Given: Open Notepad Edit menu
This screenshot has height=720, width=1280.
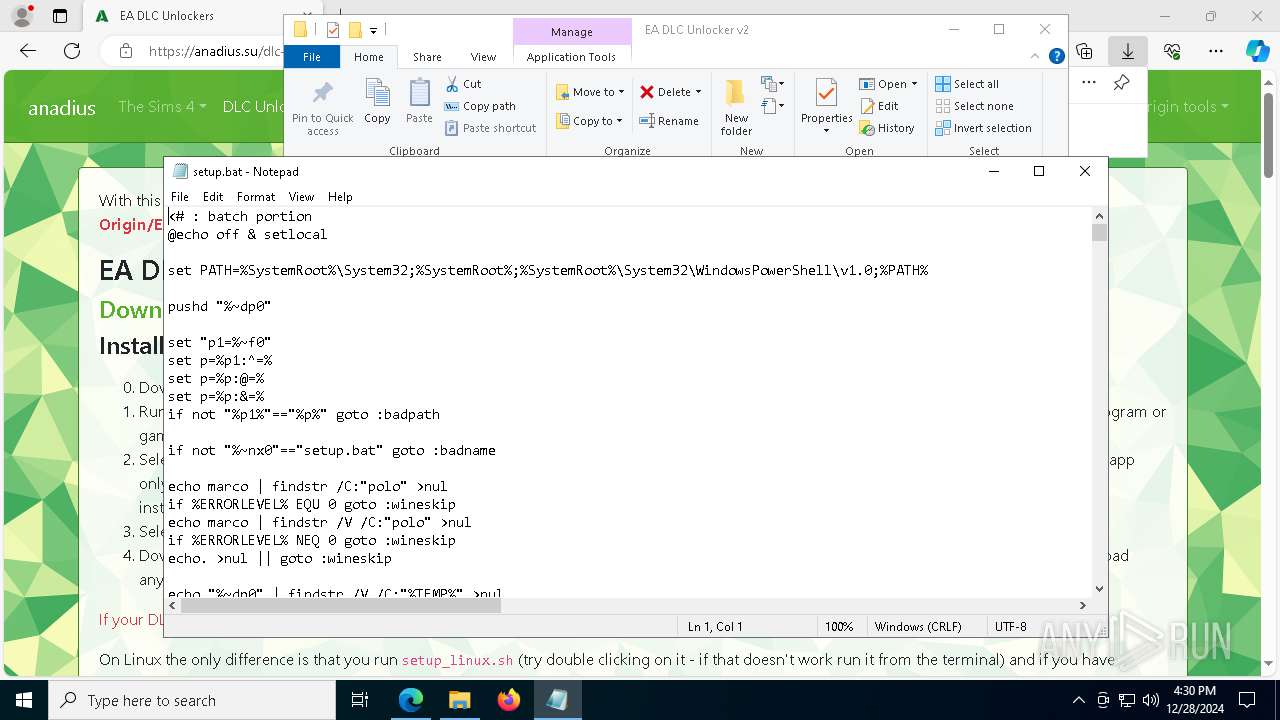Looking at the screenshot, I should pos(213,197).
